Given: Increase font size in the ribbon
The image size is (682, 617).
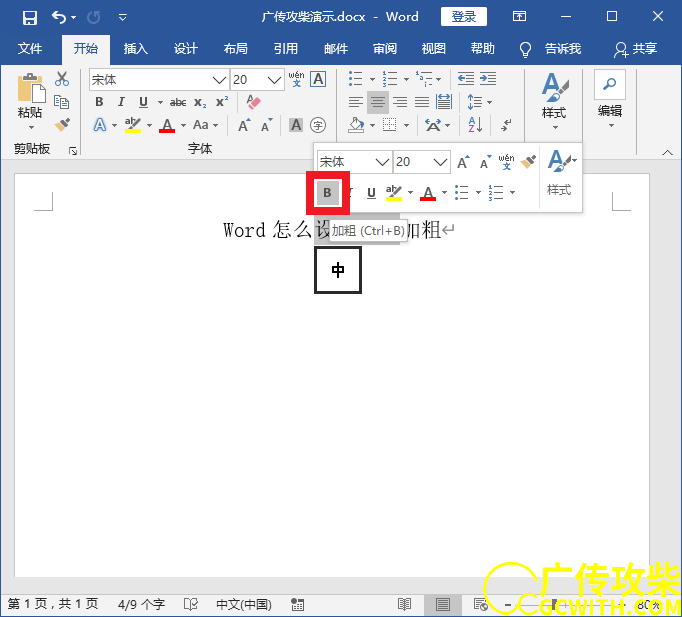Looking at the screenshot, I should coord(244,125).
